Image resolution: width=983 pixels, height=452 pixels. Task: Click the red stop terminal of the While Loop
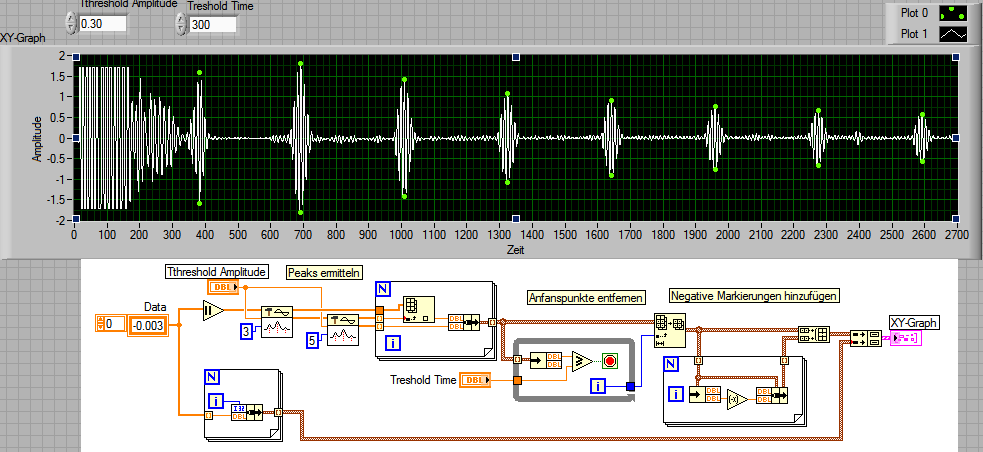(609, 360)
